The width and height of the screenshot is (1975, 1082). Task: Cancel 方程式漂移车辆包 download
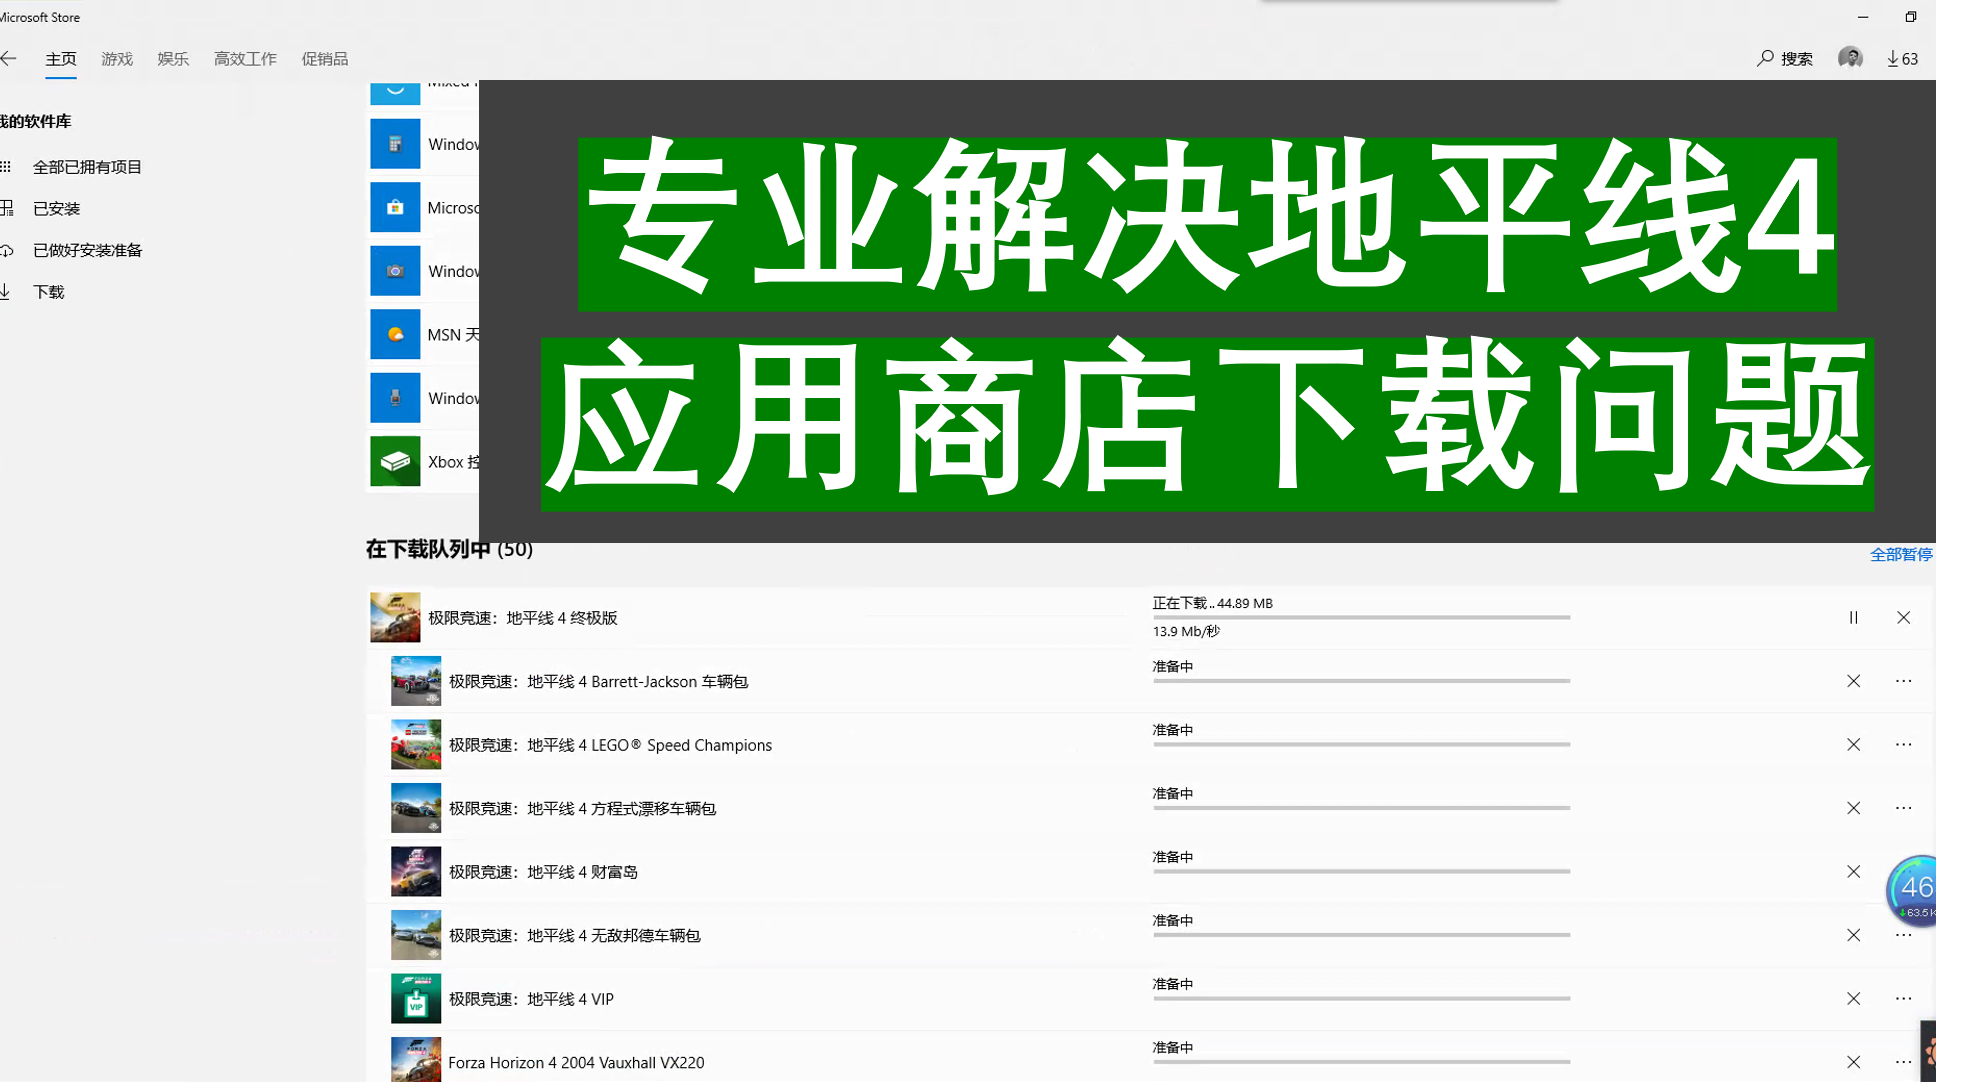point(1853,808)
